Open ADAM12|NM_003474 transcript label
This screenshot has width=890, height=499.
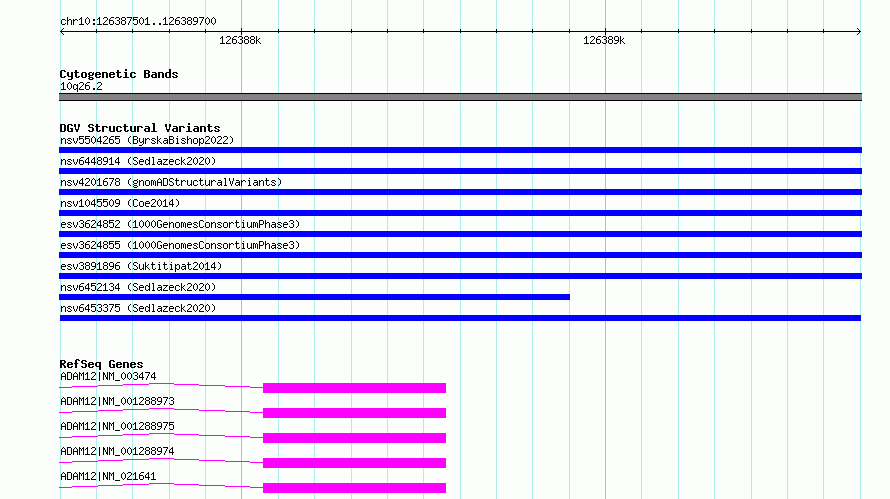(108, 376)
